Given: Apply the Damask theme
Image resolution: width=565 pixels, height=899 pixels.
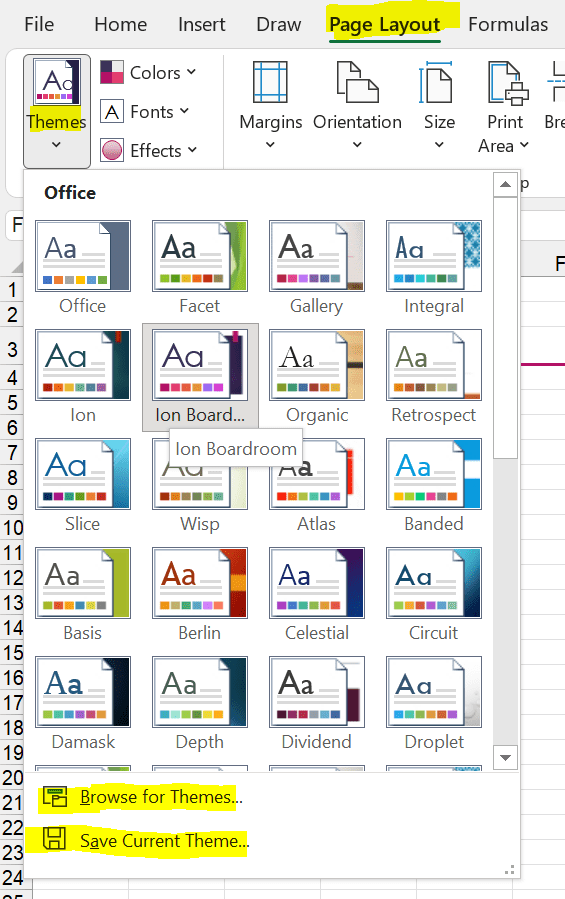Looking at the screenshot, I should [x=83, y=703].
